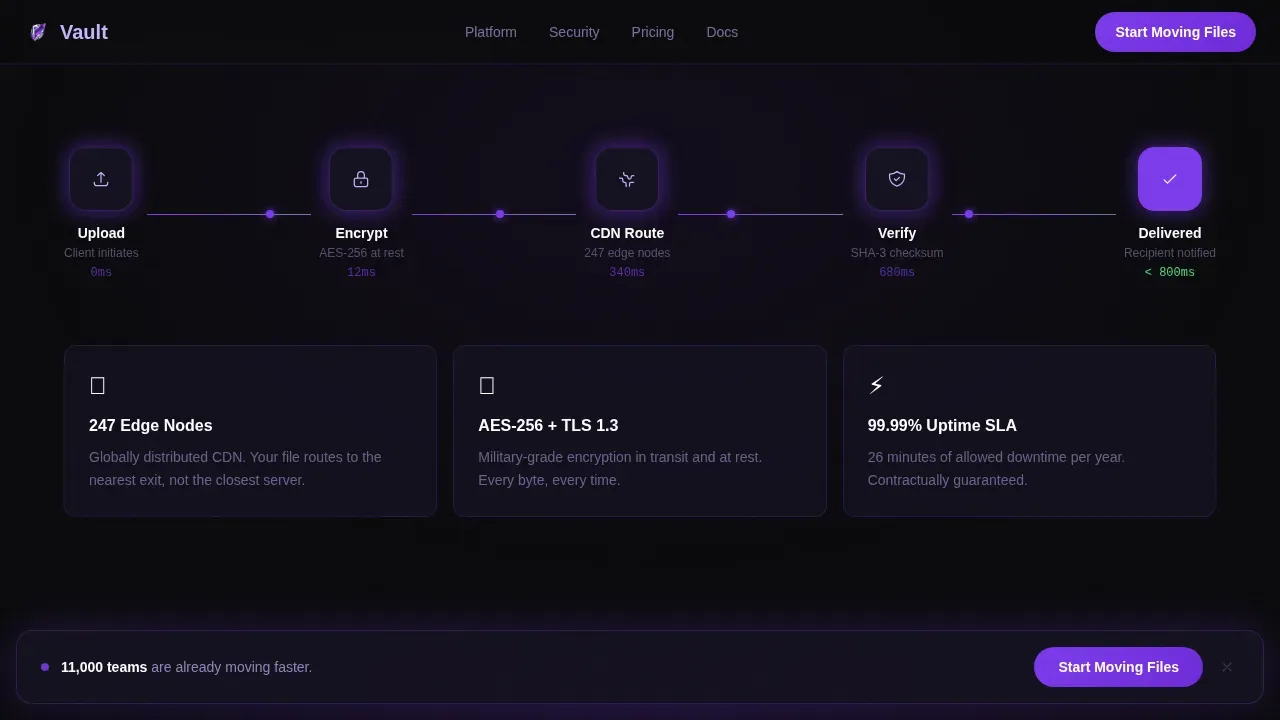Click the CDN Route step icon
This screenshot has width=1280, height=720.
point(627,179)
